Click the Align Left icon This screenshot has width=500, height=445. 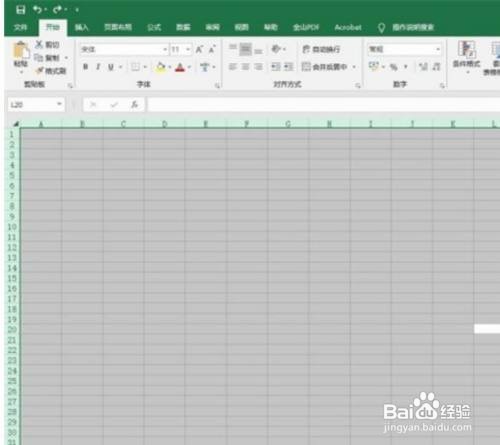(x=233, y=67)
